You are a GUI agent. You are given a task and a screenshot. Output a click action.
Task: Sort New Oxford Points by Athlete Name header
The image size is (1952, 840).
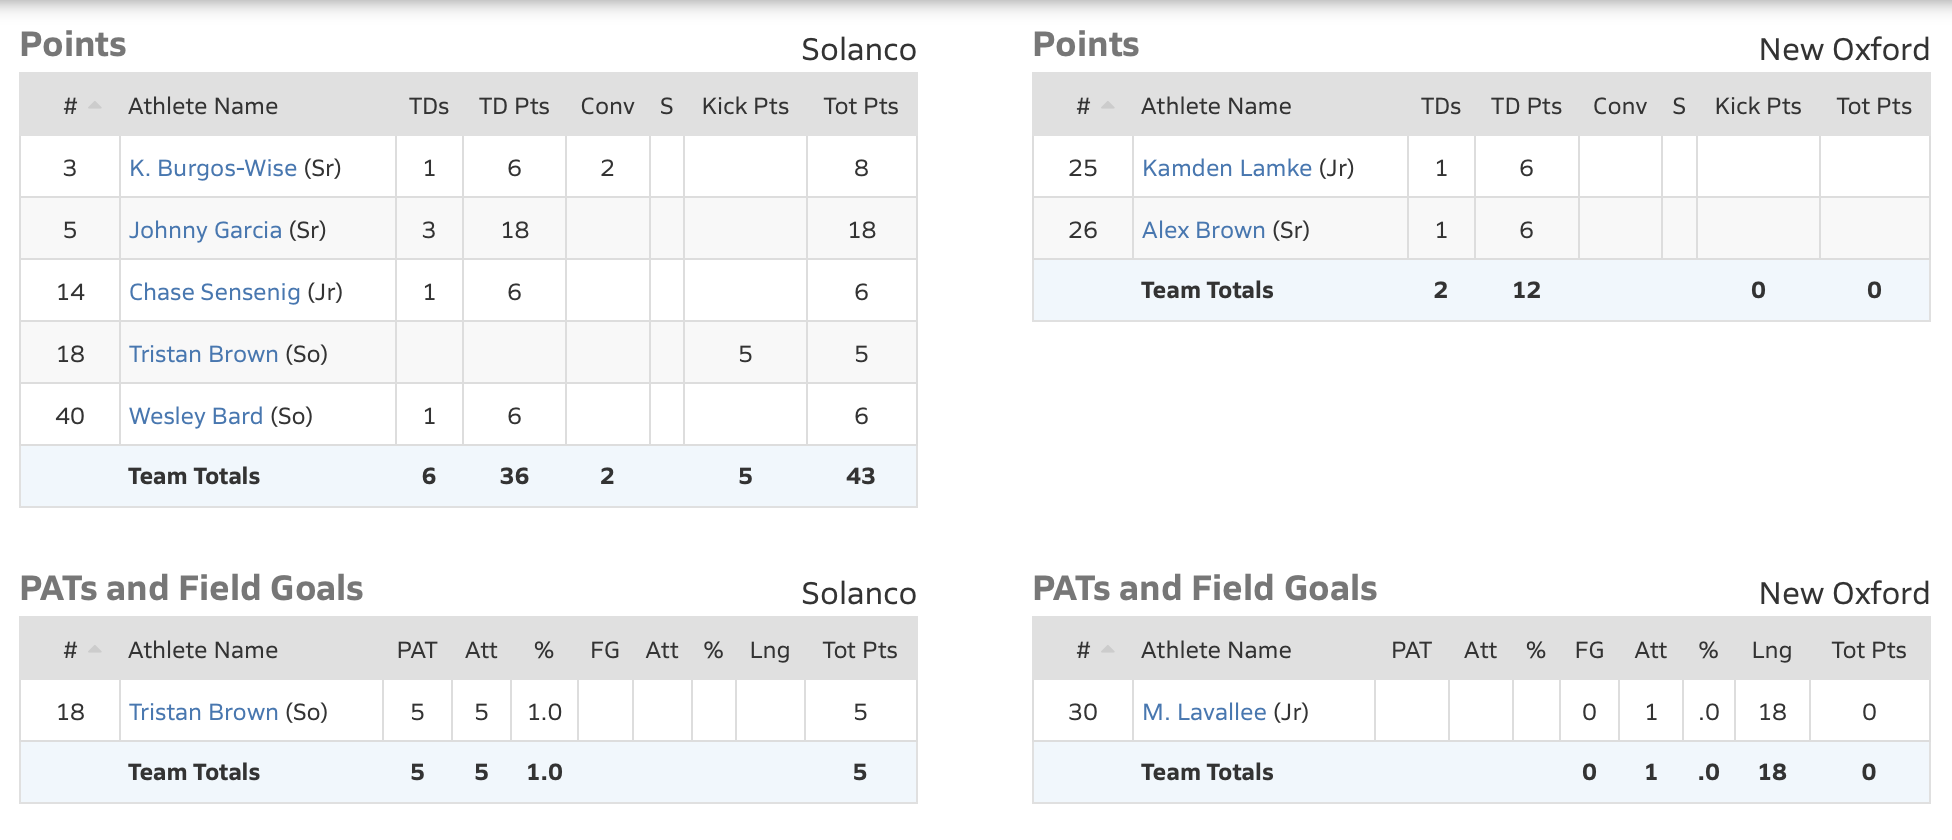[1215, 106]
